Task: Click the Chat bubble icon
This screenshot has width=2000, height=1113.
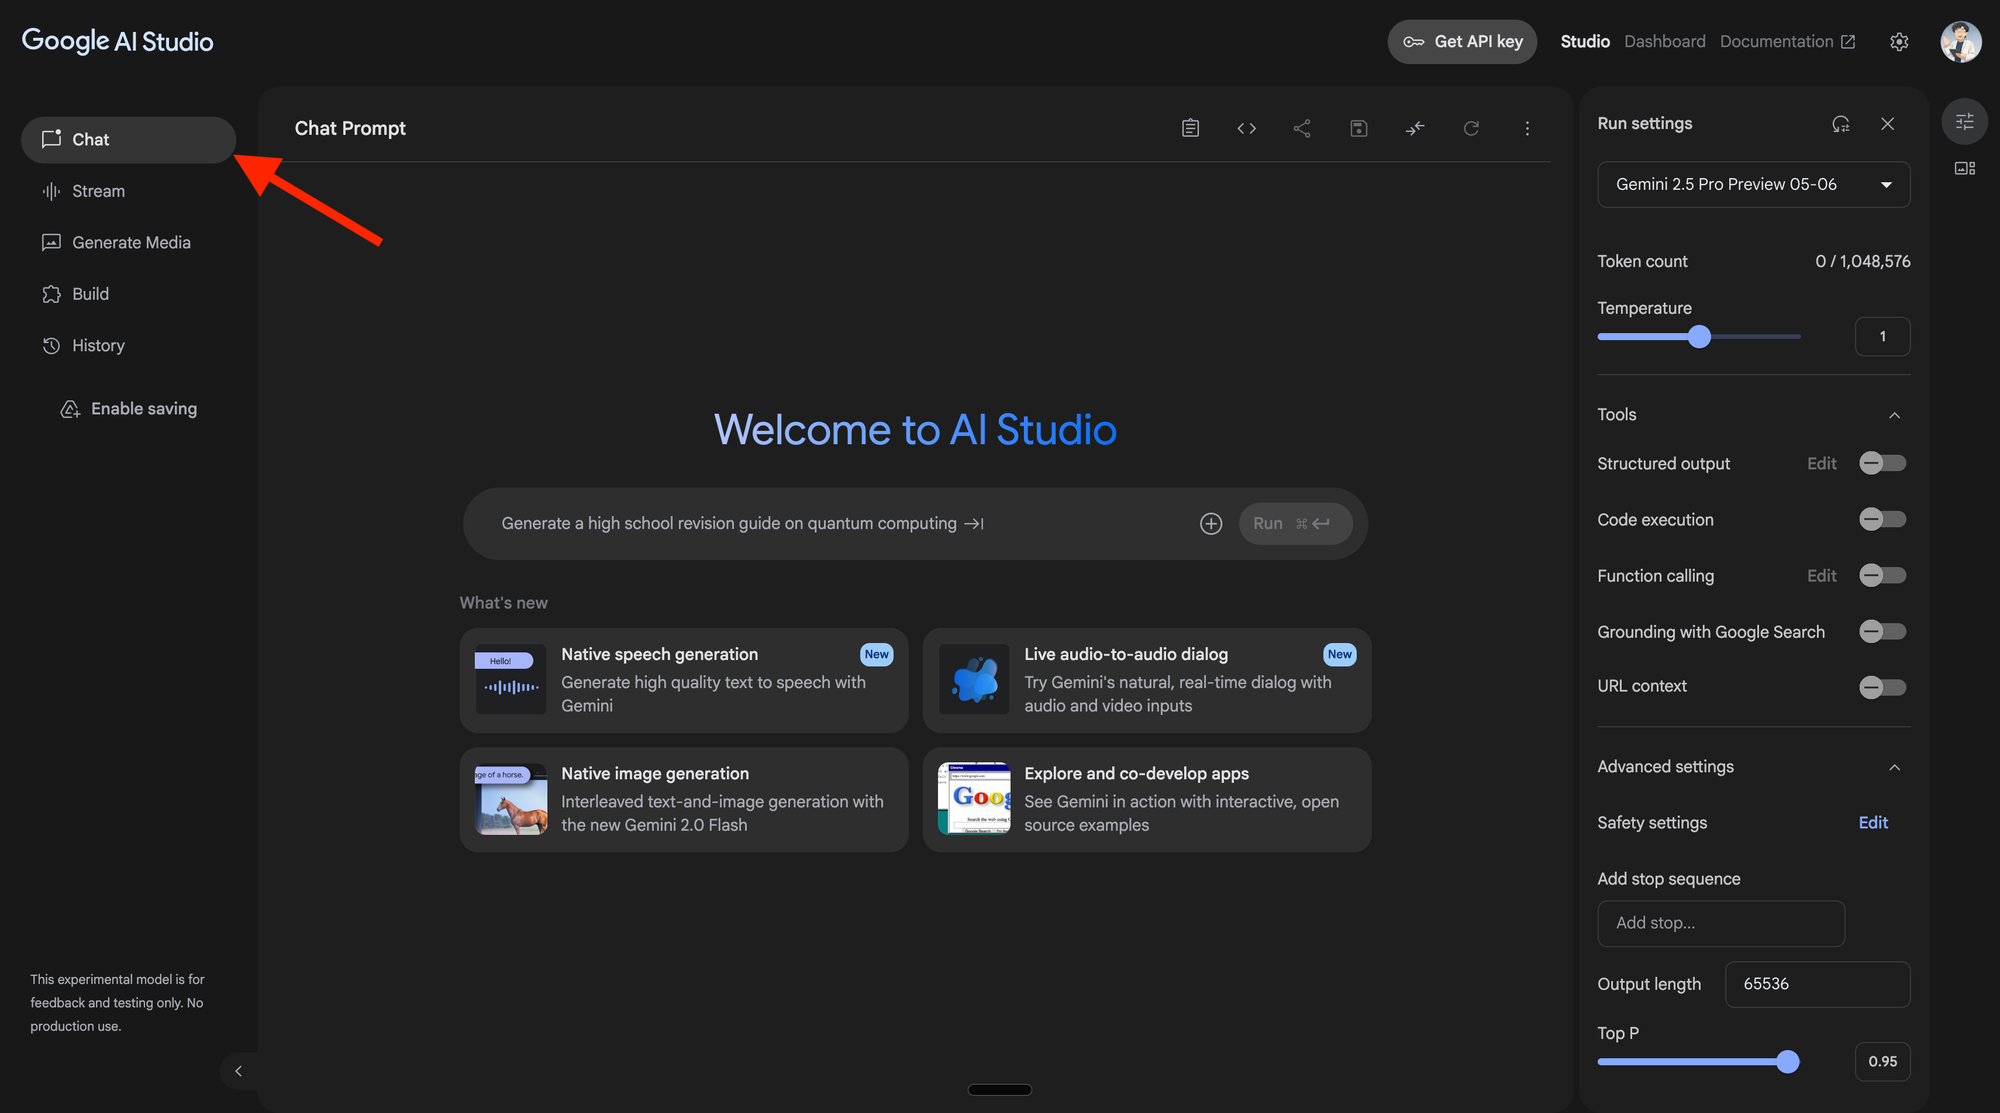Action: pyautogui.click(x=51, y=139)
